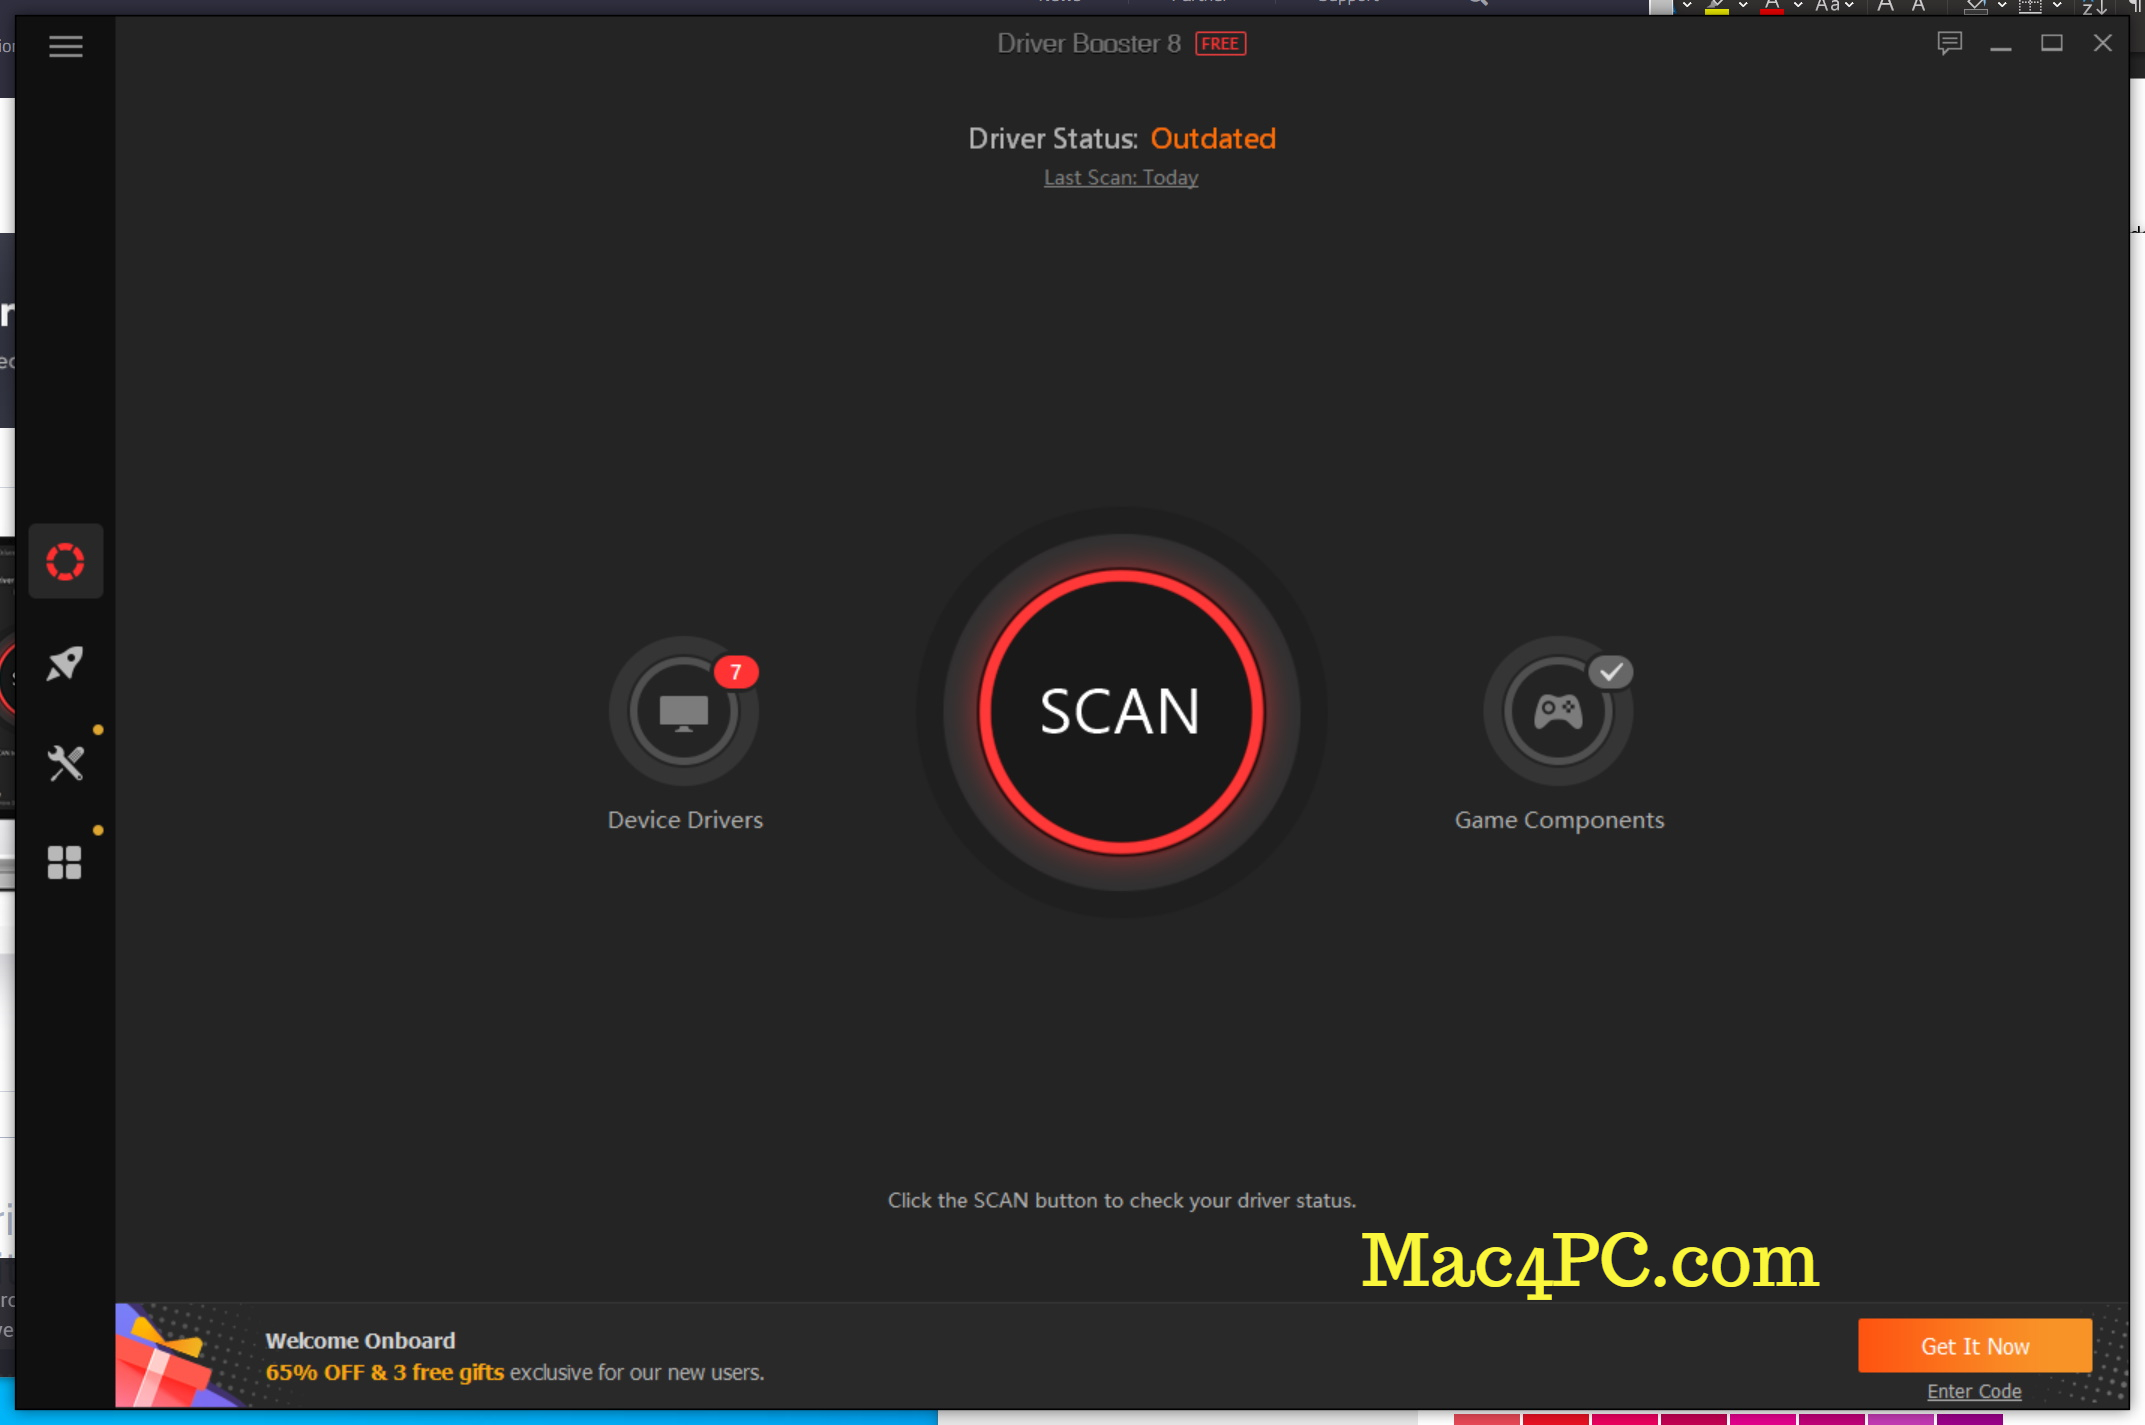
Task: Click the Game Components label
Action: coord(1559,820)
